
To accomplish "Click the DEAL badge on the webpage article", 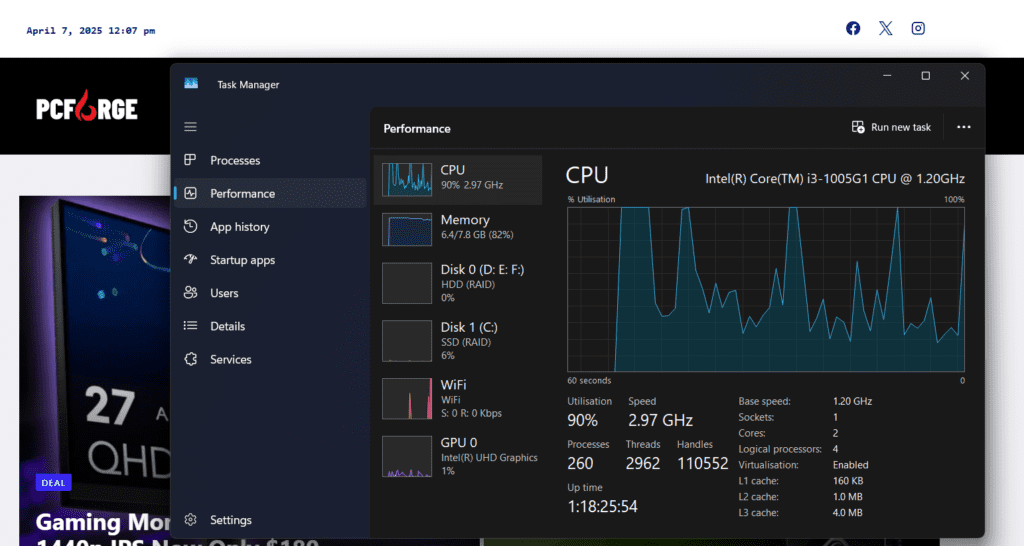I will coord(53,483).
